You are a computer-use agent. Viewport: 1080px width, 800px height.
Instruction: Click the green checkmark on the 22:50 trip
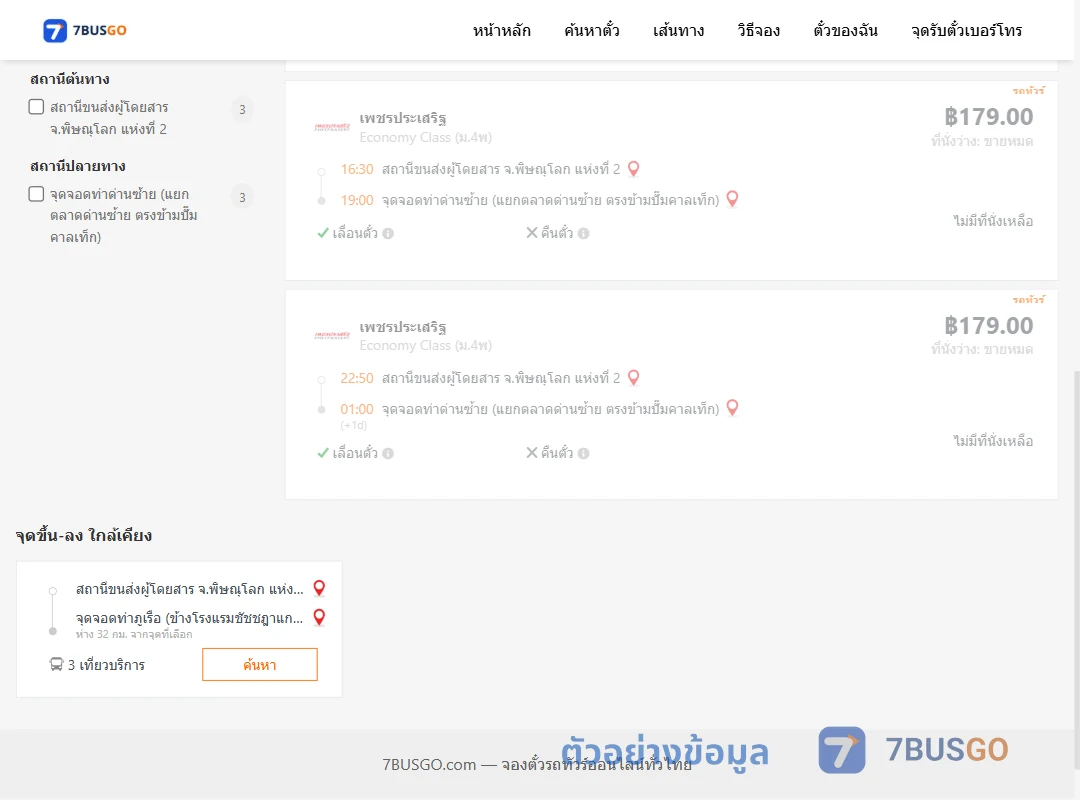322,453
